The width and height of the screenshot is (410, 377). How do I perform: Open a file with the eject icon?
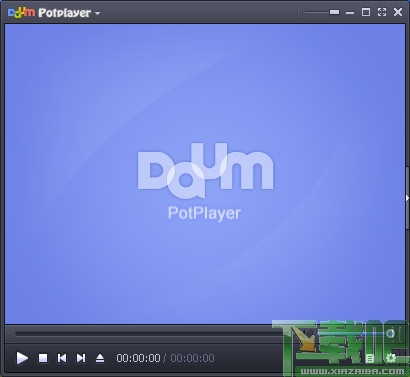tap(100, 358)
